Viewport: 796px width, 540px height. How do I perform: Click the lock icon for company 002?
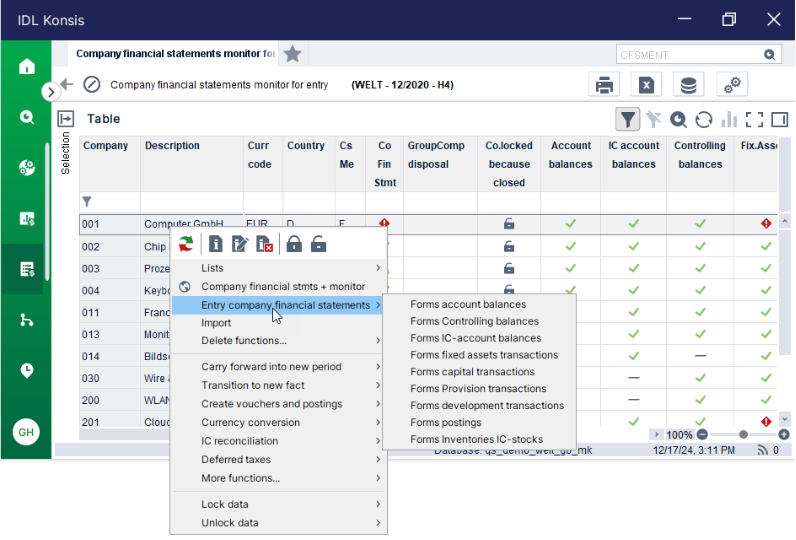tap(509, 247)
